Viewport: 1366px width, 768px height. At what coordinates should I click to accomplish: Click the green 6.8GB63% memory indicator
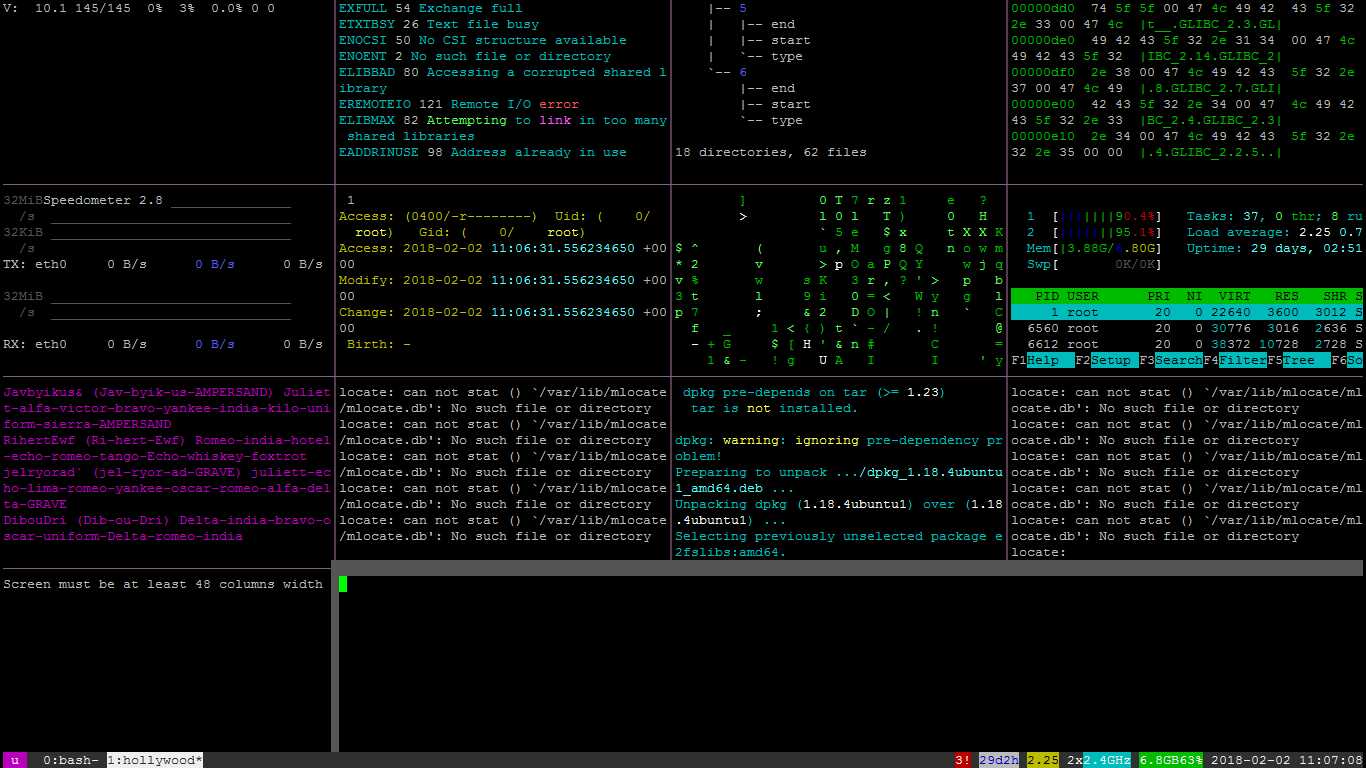point(1171,760)
